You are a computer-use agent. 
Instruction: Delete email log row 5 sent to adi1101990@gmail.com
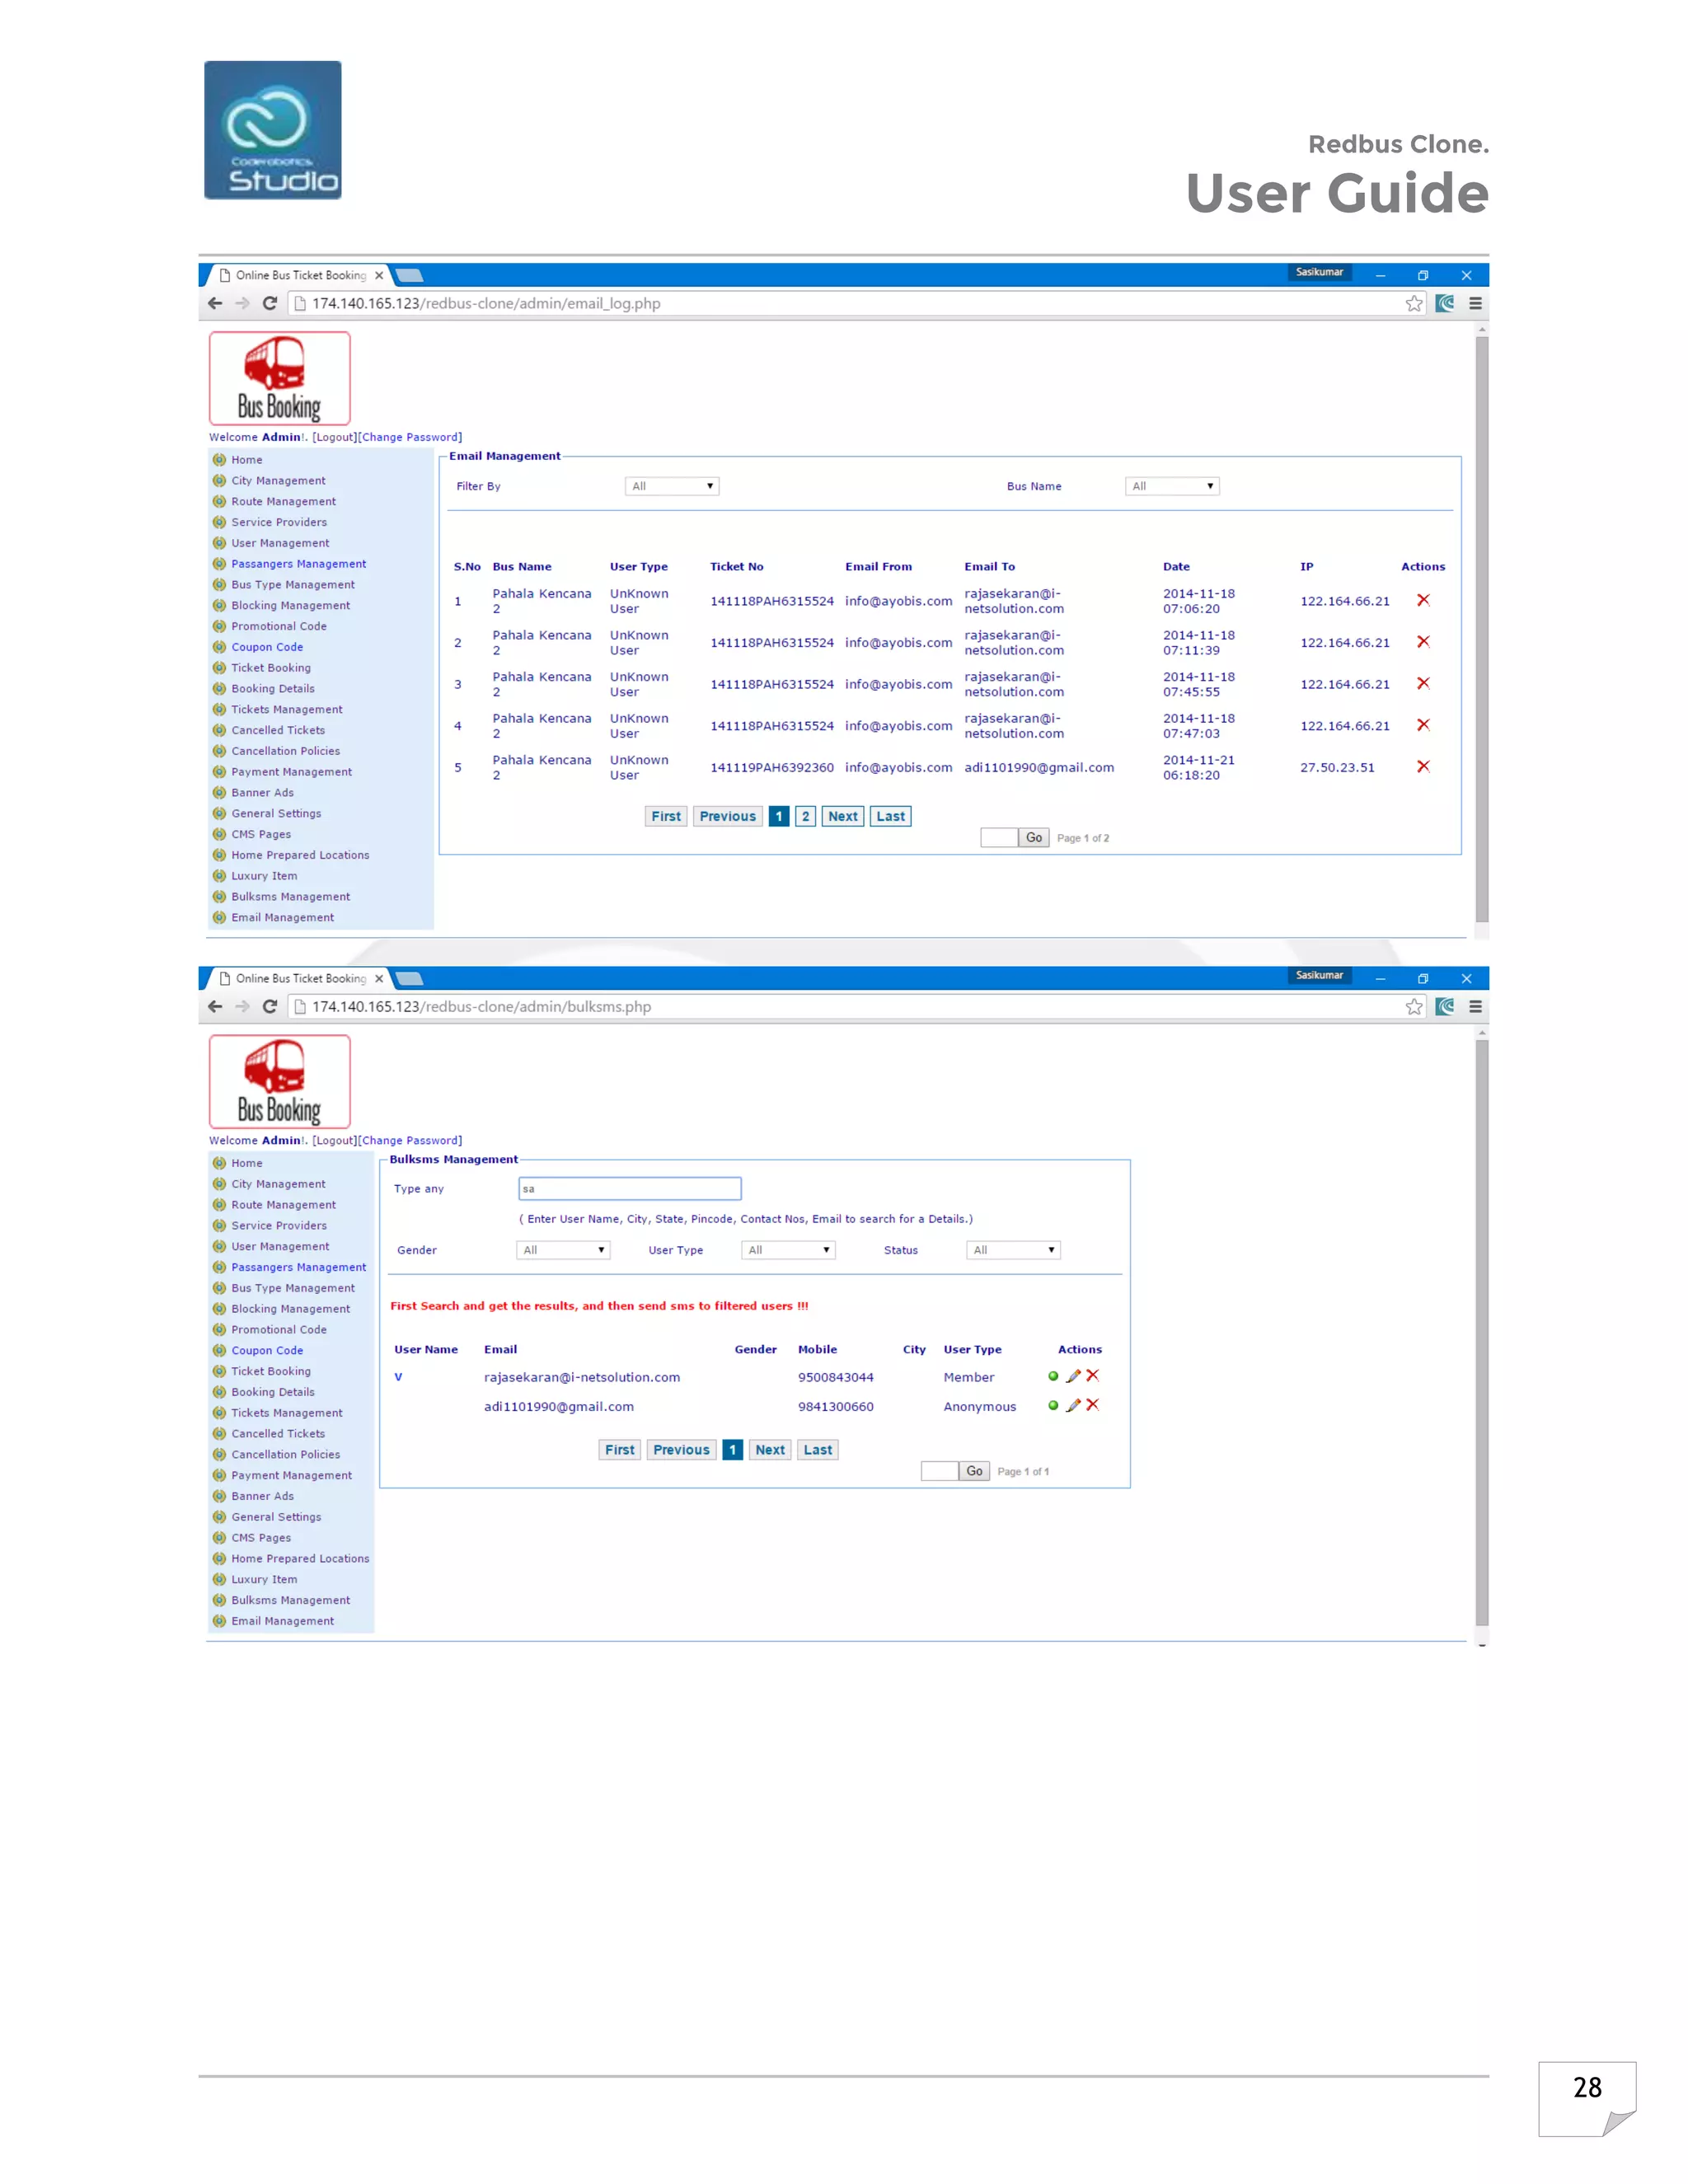(x=1423, y=767)
